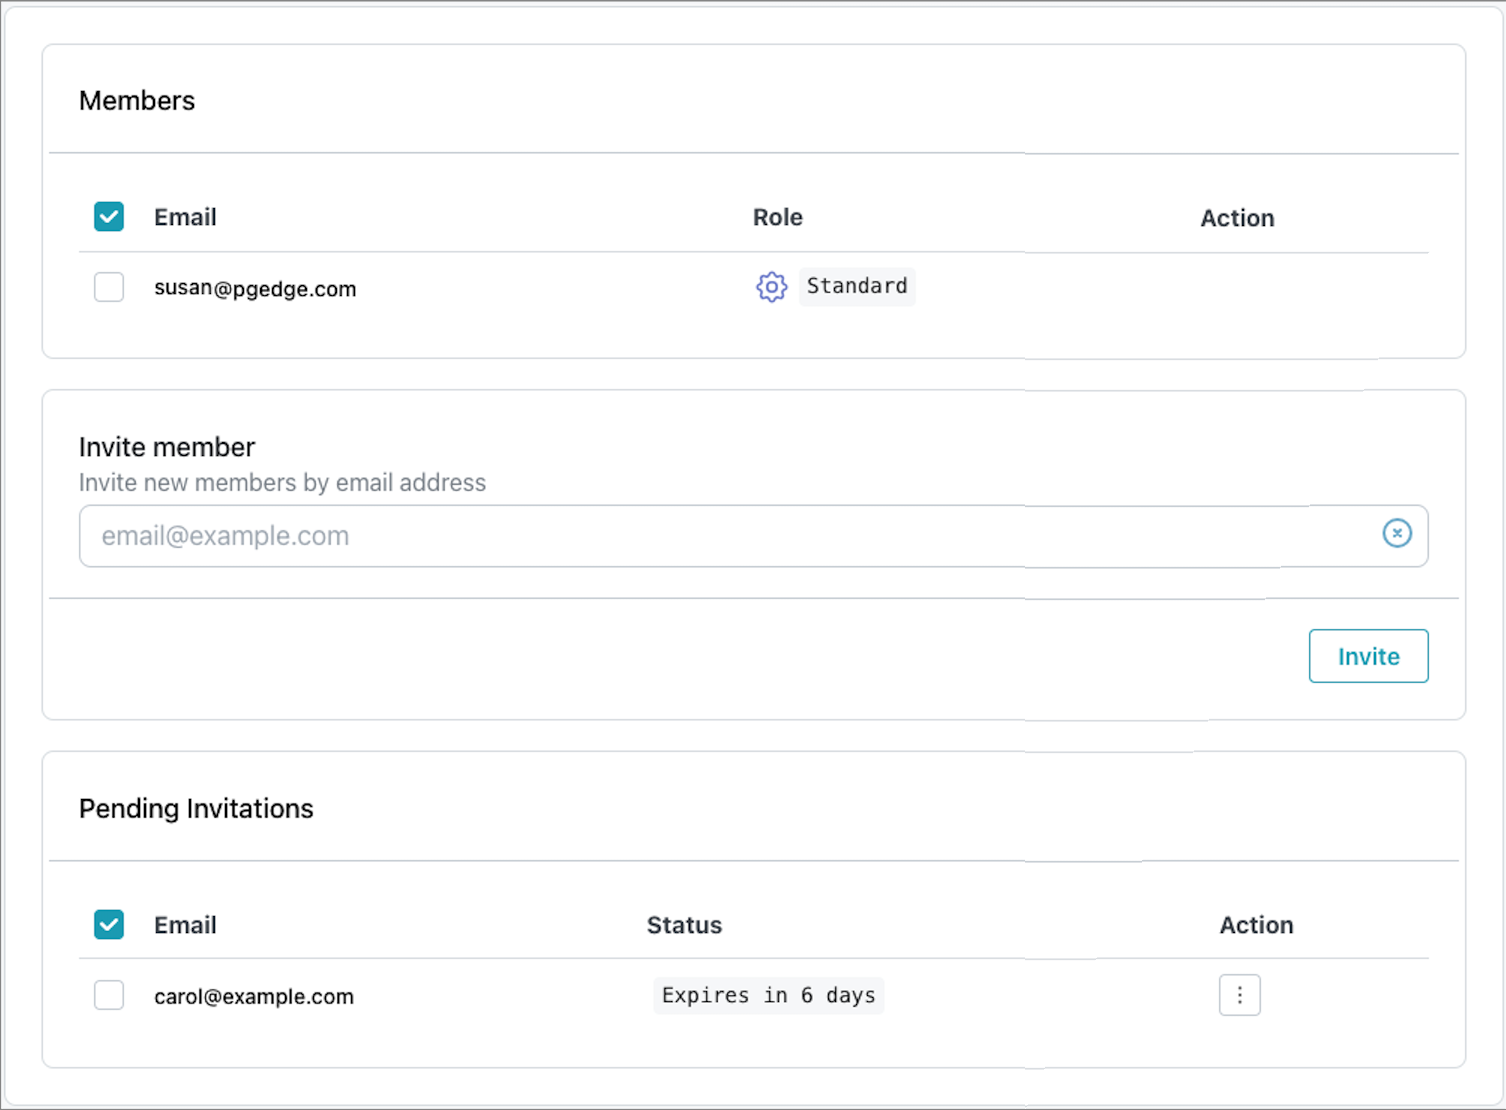Click the Email column header in Members

[185, 216]
